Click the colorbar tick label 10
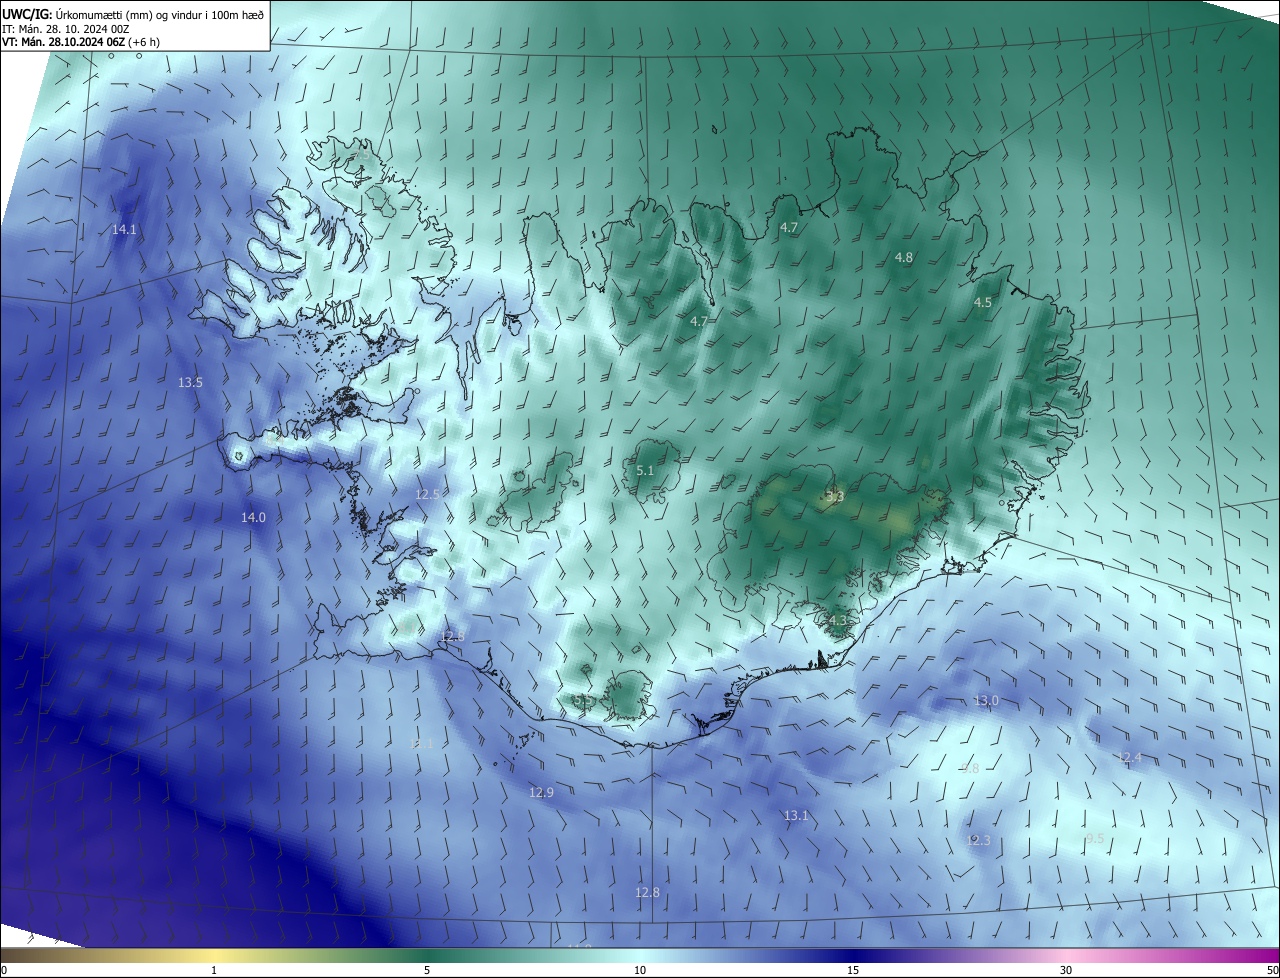The width and height of the screenshot is (1280, 978). point(640,970)
